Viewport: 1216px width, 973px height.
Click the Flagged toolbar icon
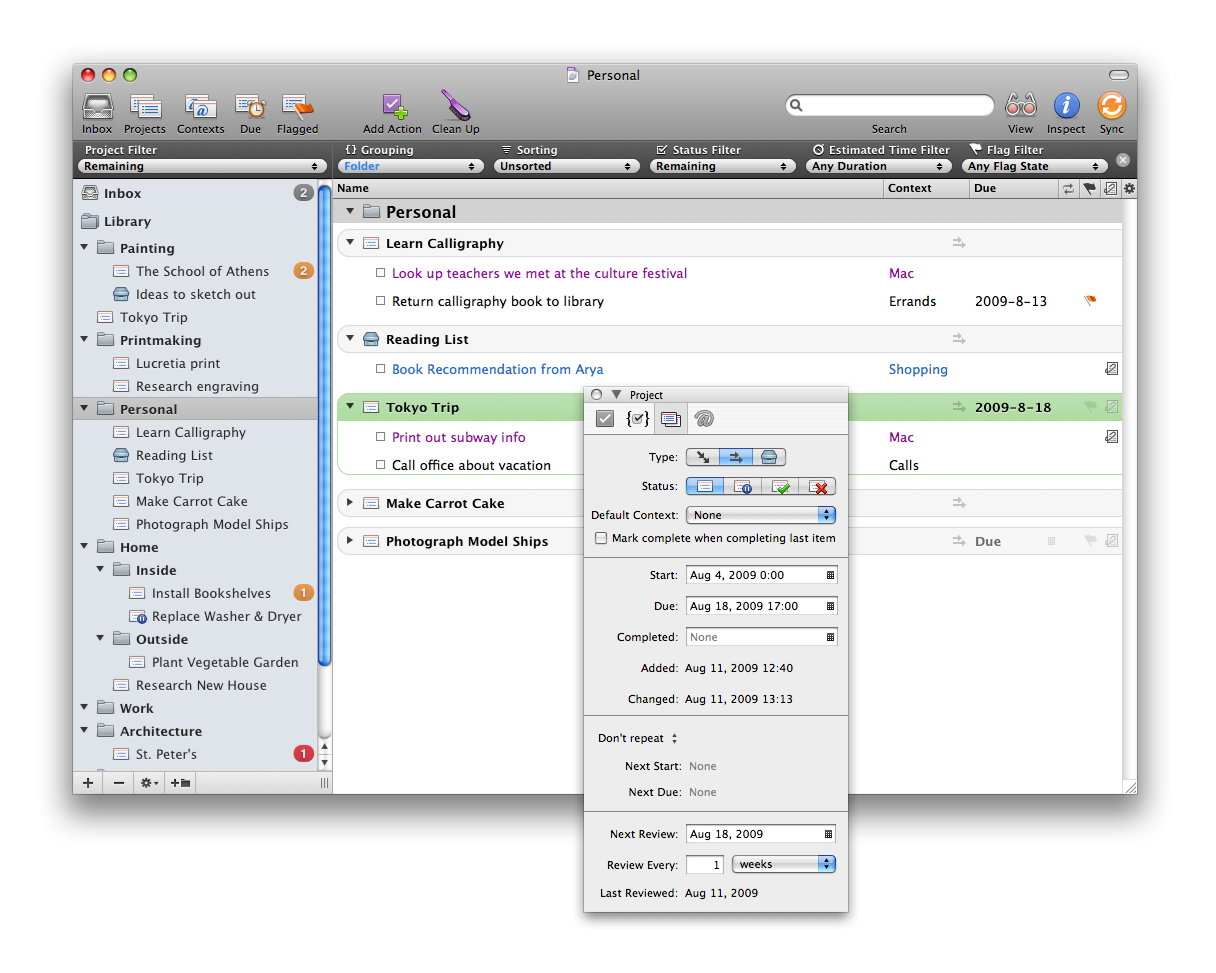tap(297, 107)
